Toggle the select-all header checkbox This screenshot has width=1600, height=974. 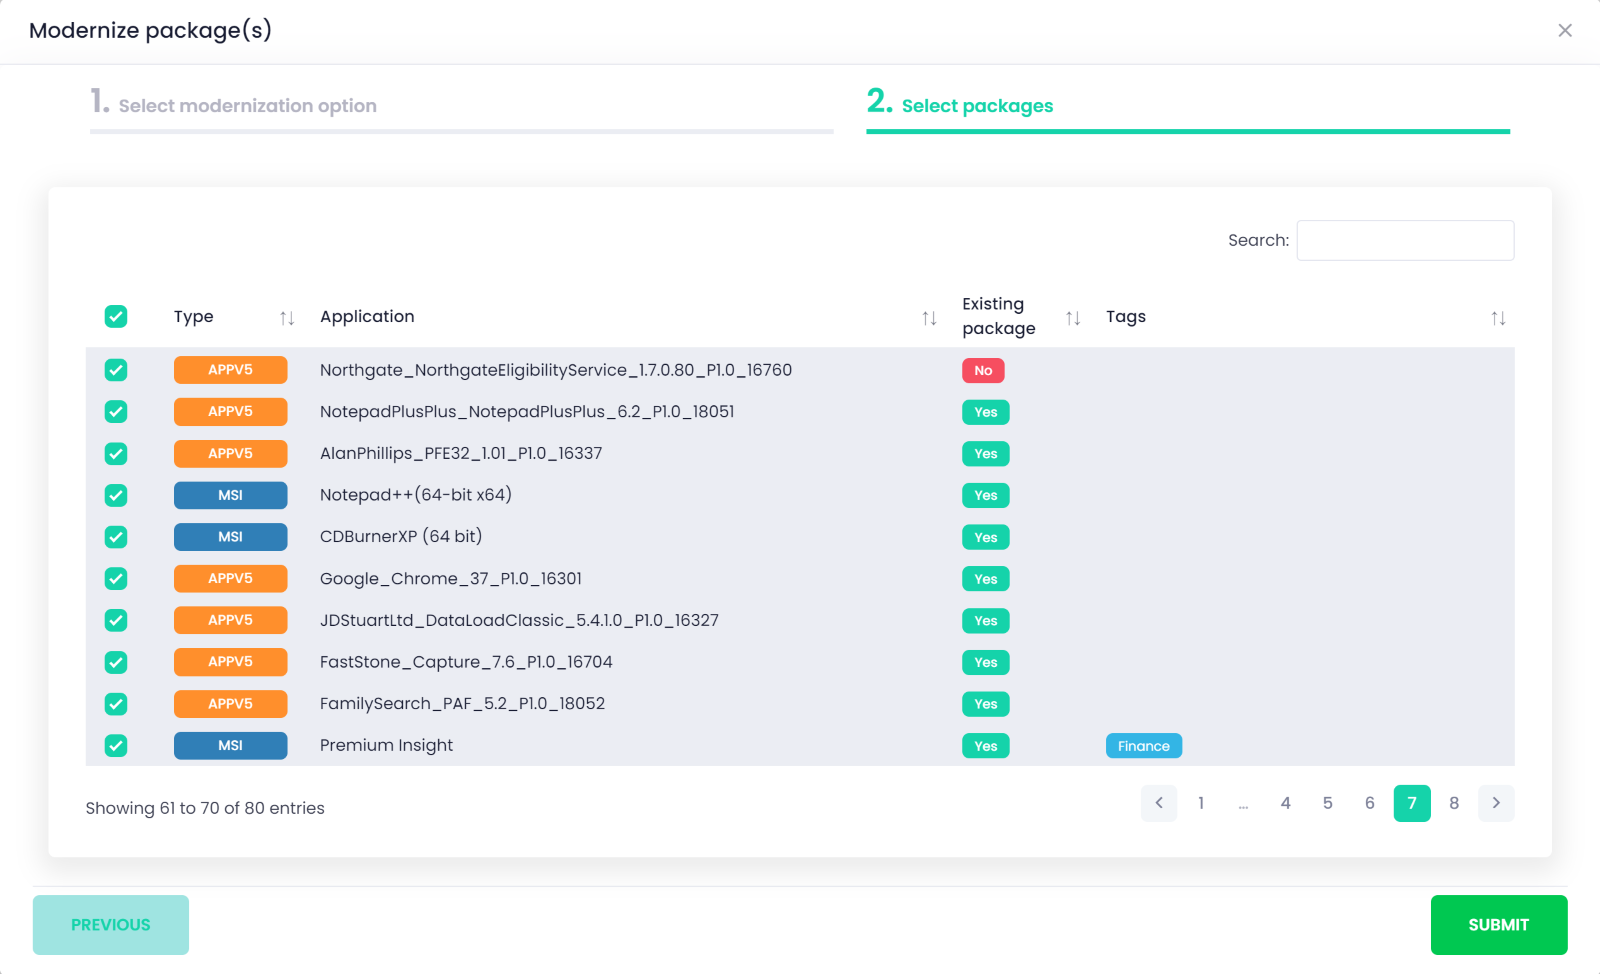click(x=116, y=317)
